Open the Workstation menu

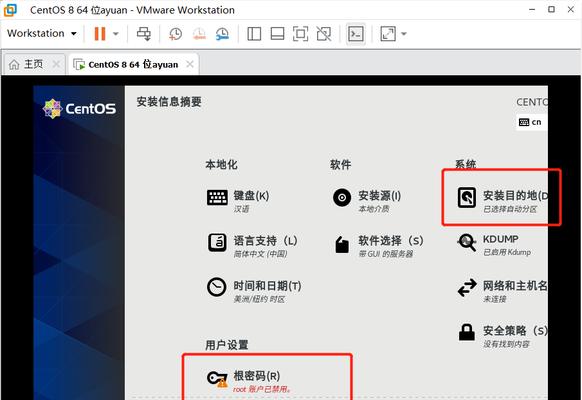[42, 33]
